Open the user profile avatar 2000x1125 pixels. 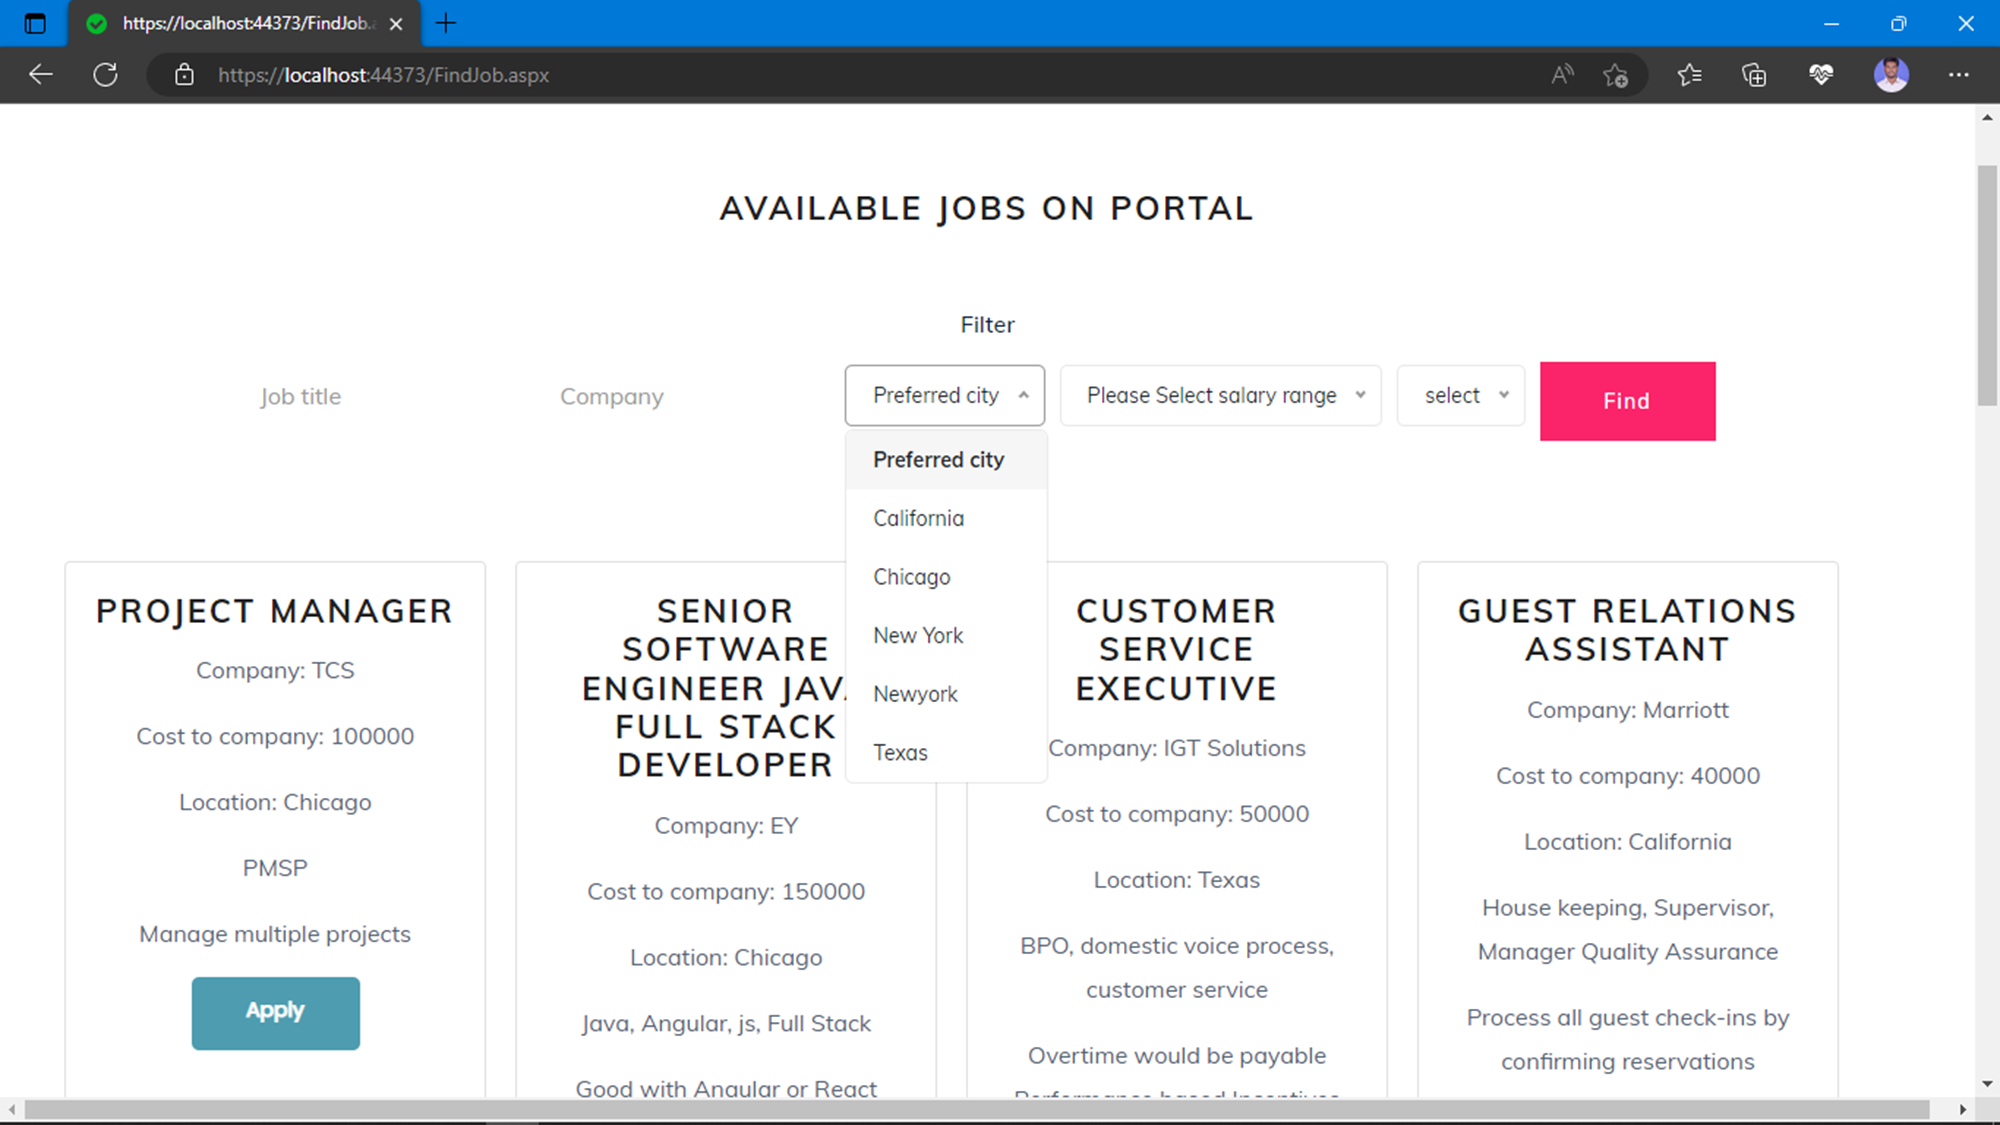pos(1891,75)
